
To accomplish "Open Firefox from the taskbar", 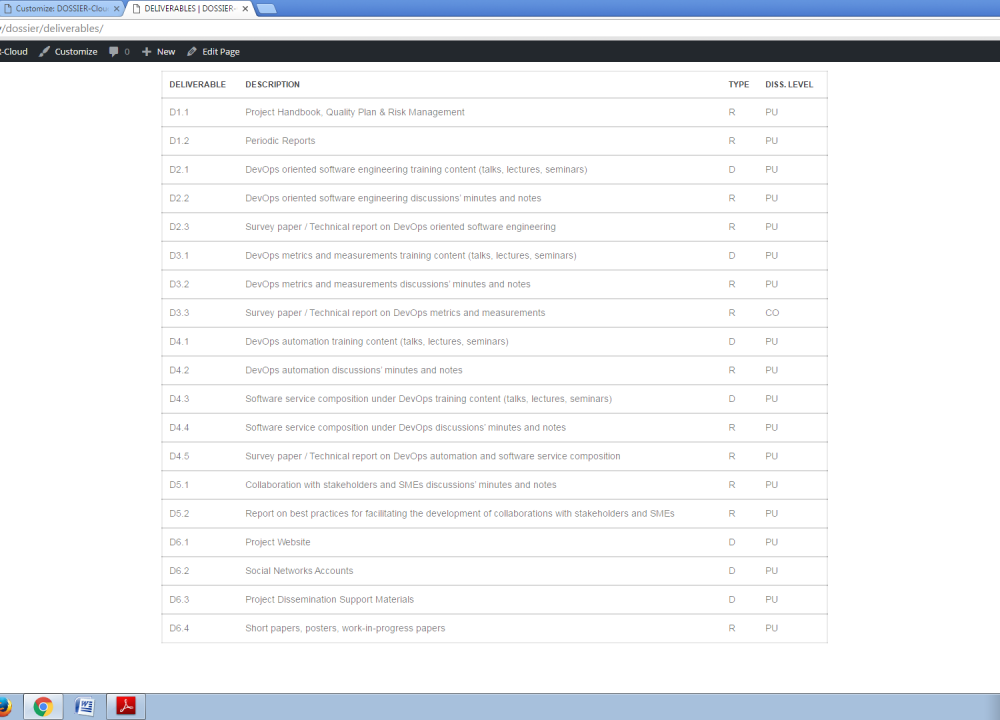I will coord(4,707).
